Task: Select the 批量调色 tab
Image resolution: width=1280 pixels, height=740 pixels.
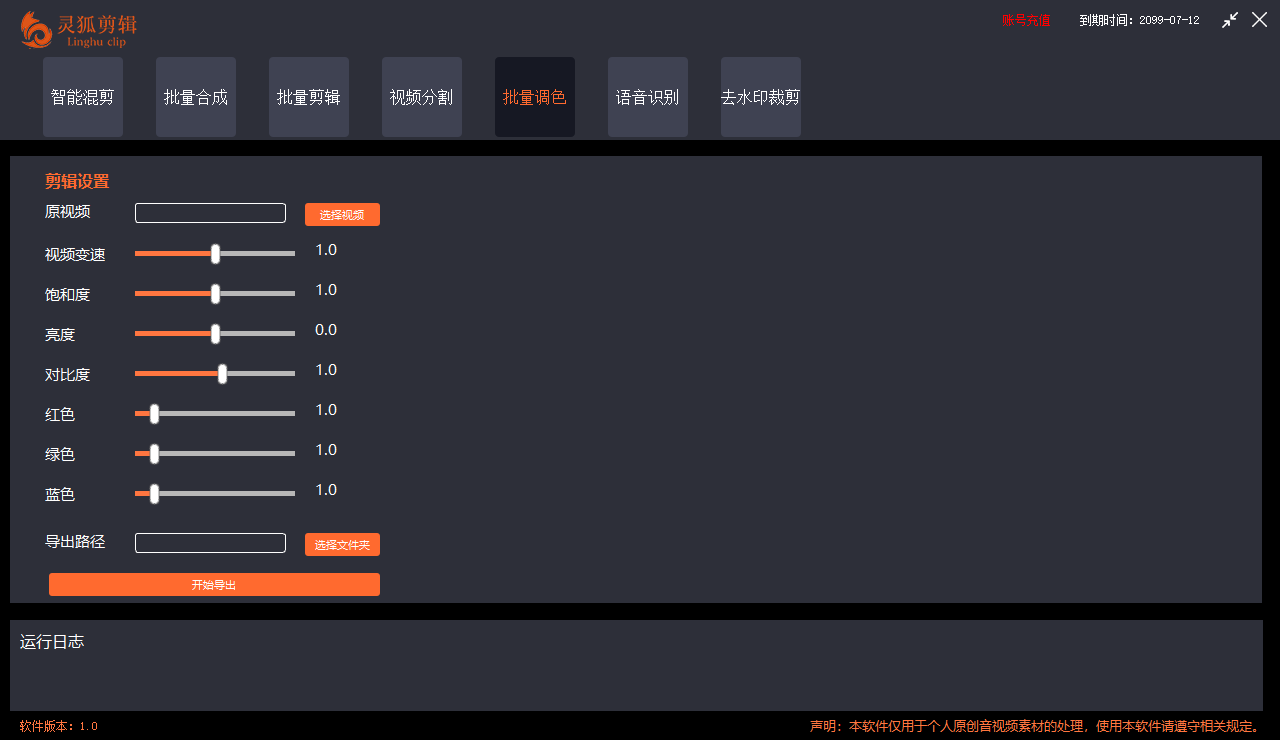Action: tap(534, 97)
